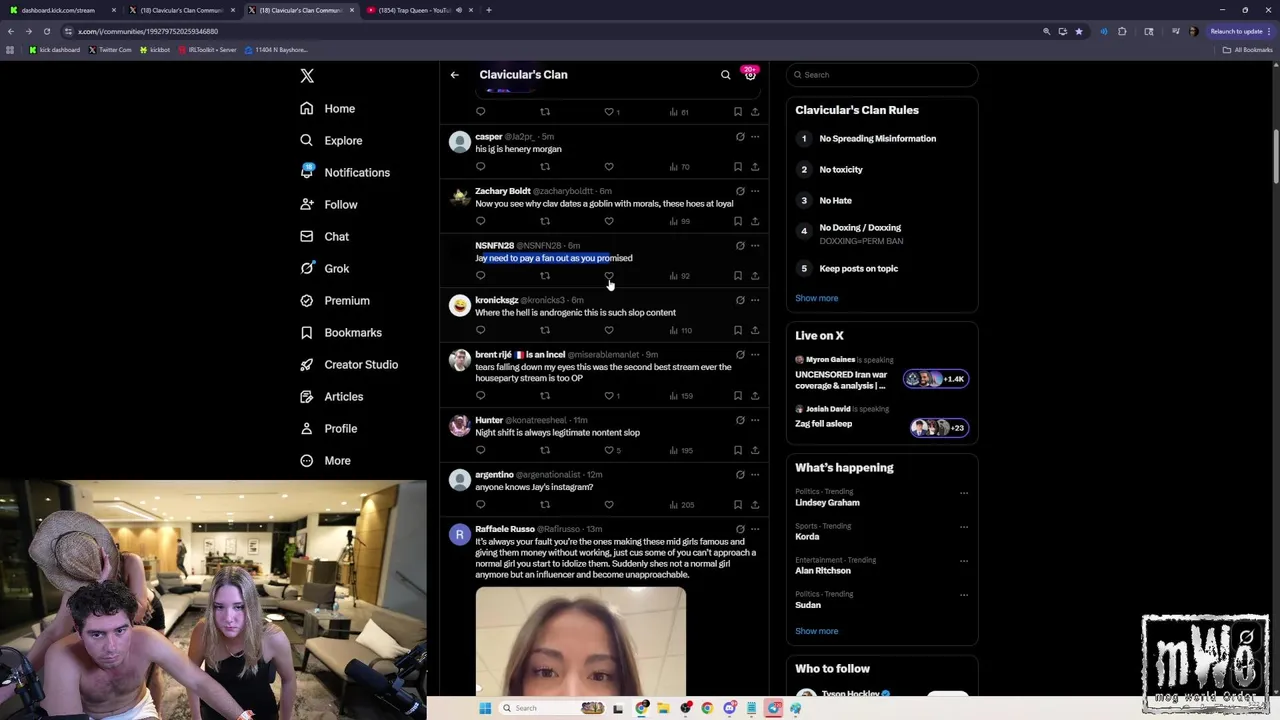Open more options on argentino's post
This screenshot has width=1280, height=720.
point(755,475)
